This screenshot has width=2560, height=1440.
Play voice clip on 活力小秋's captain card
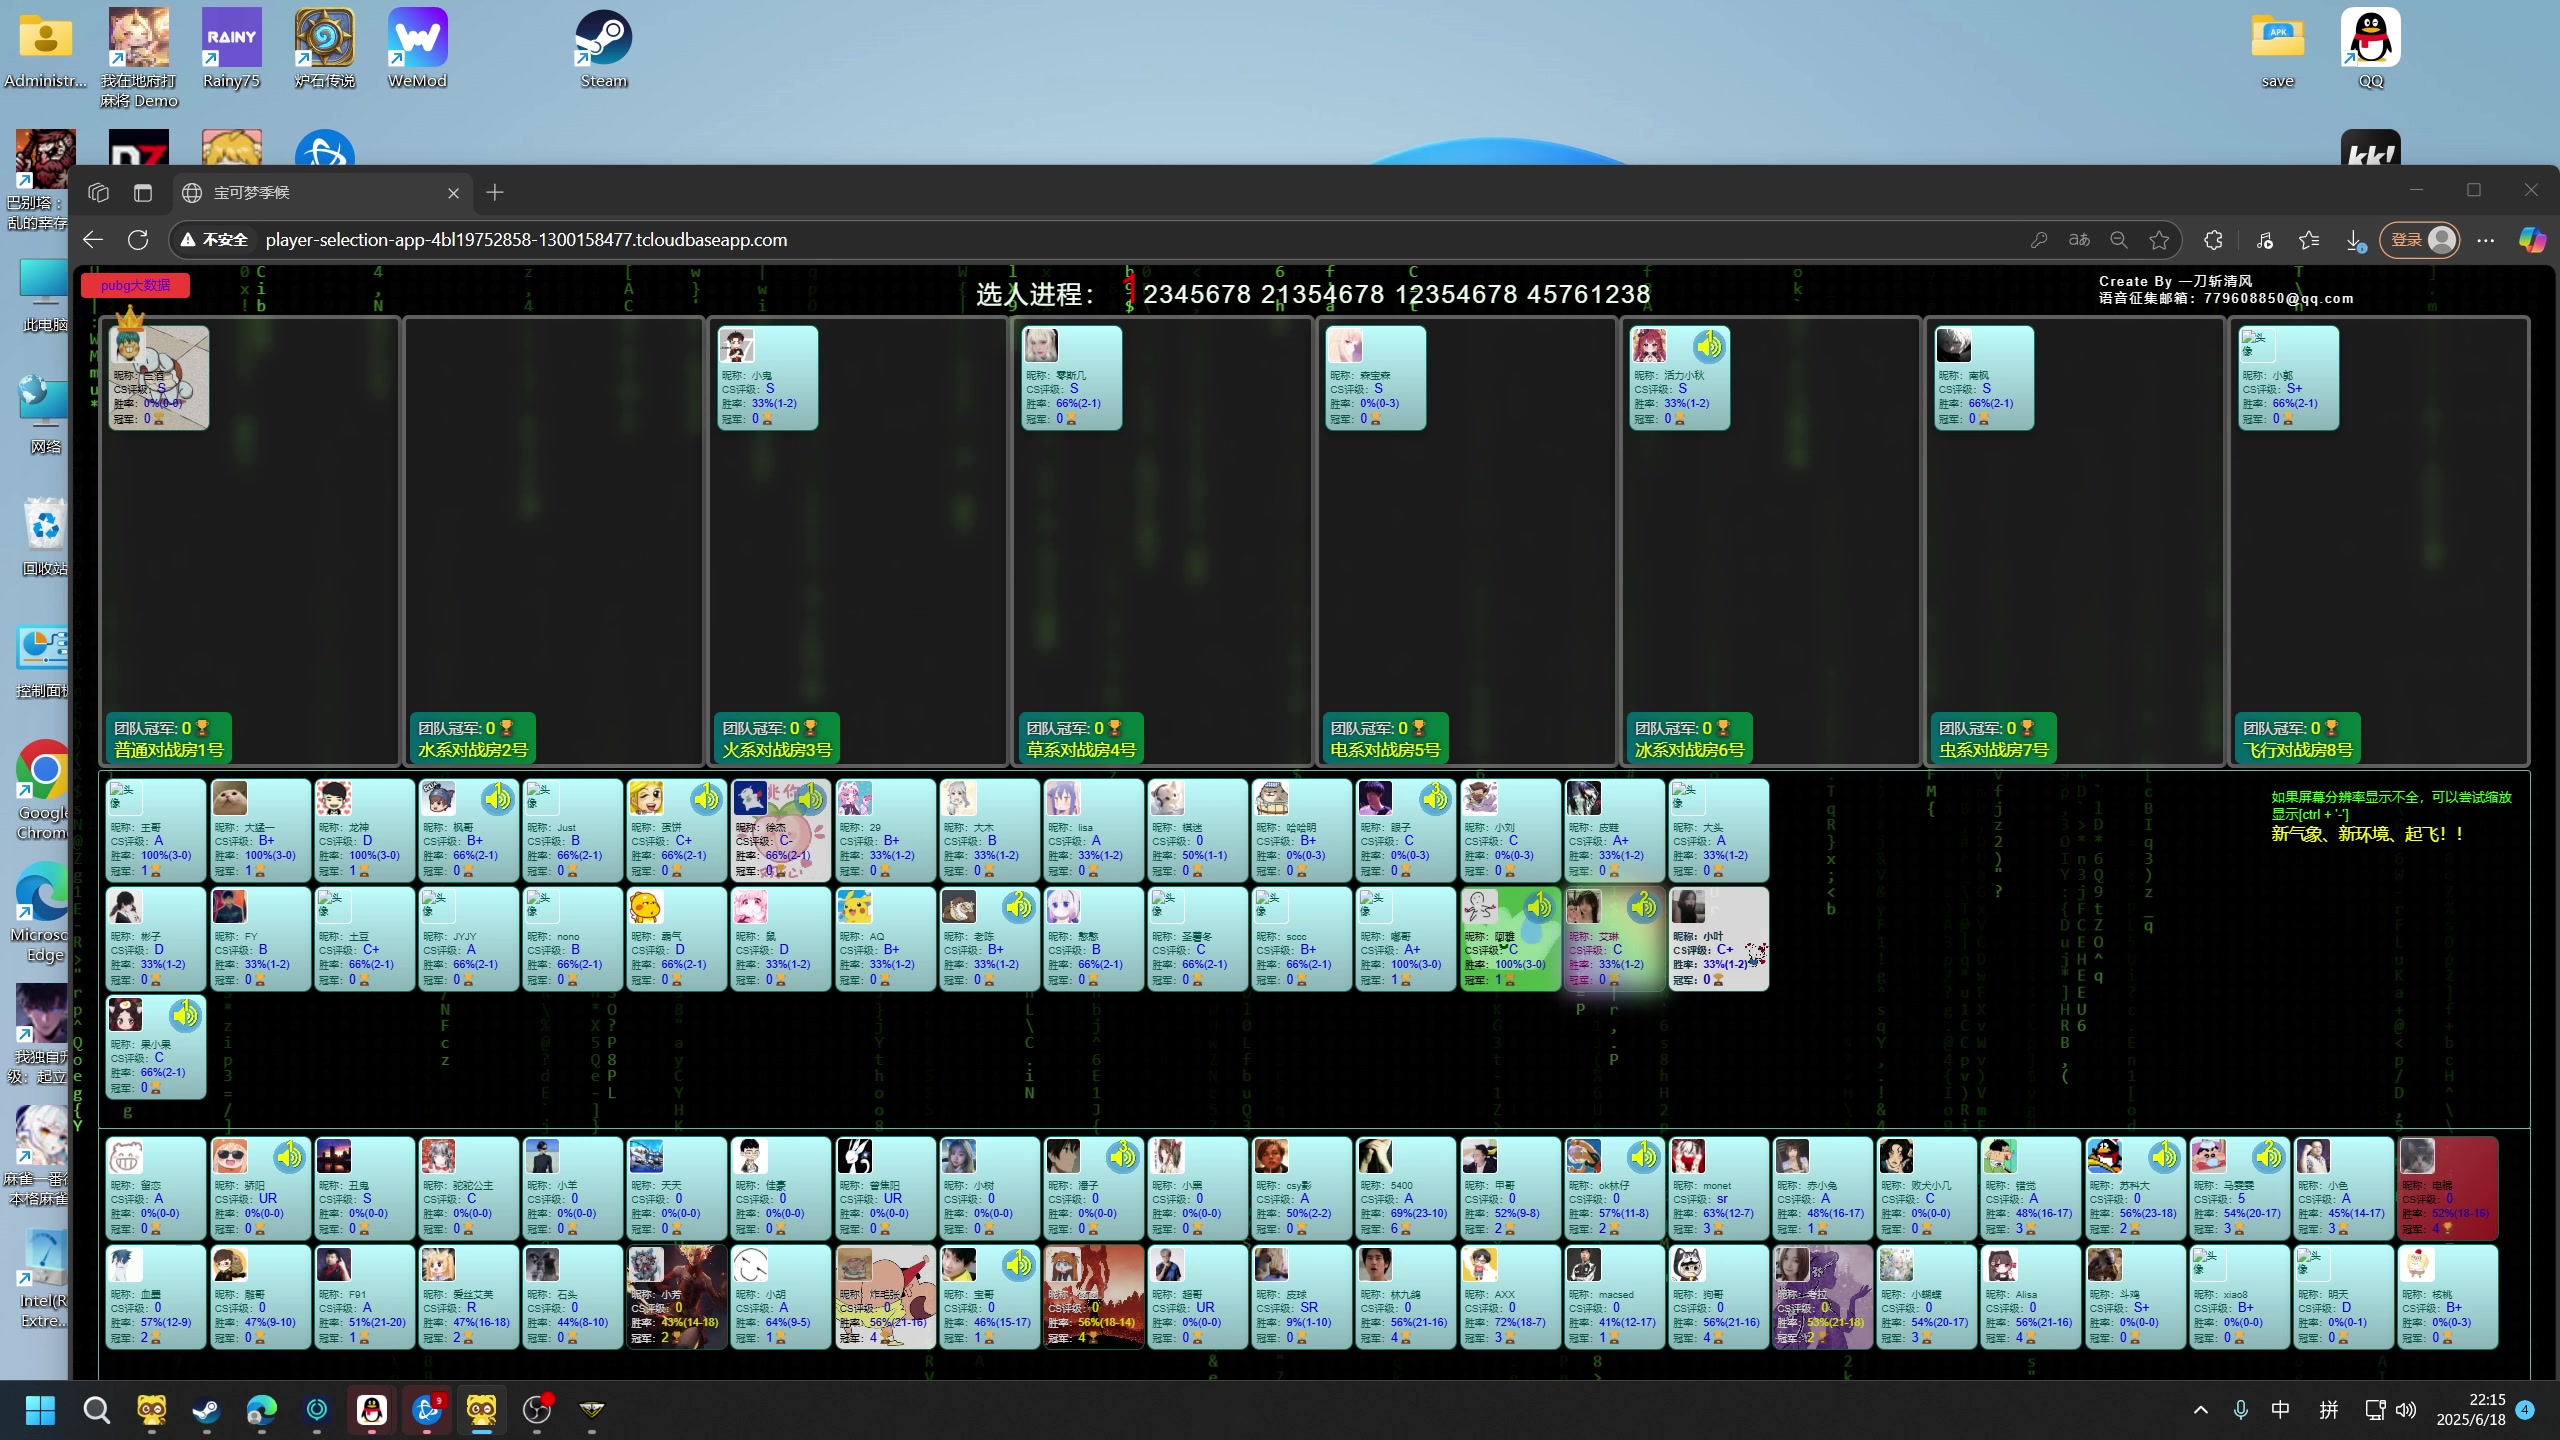pos(1709,346)
